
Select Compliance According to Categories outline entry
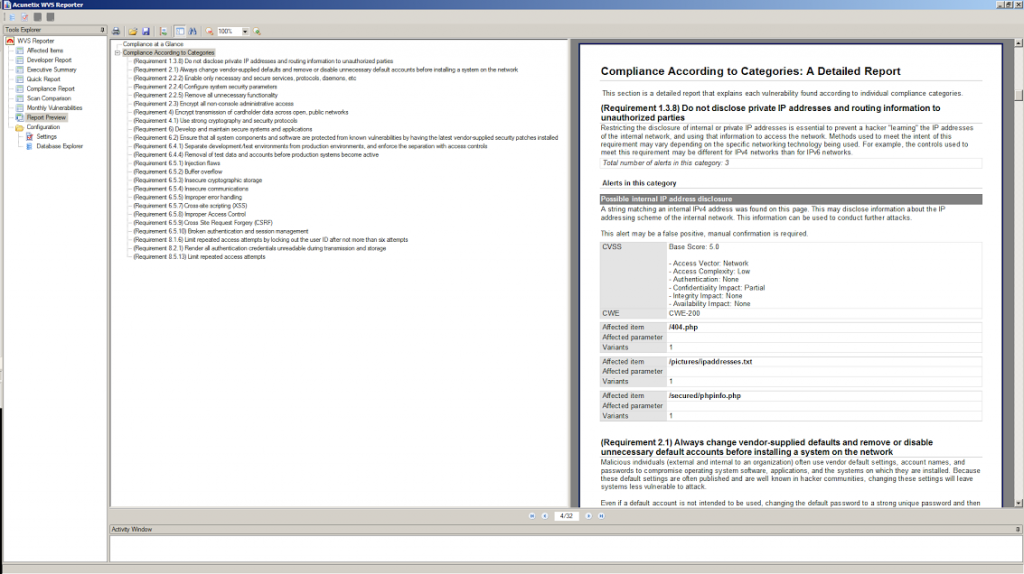tap(168, 53)
